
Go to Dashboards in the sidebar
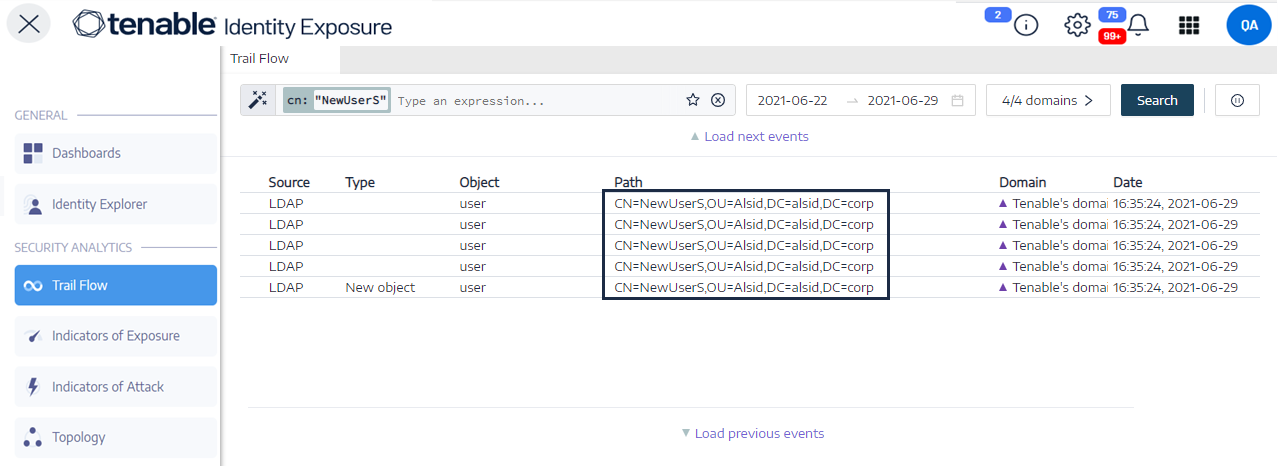(x=86, y=153)
